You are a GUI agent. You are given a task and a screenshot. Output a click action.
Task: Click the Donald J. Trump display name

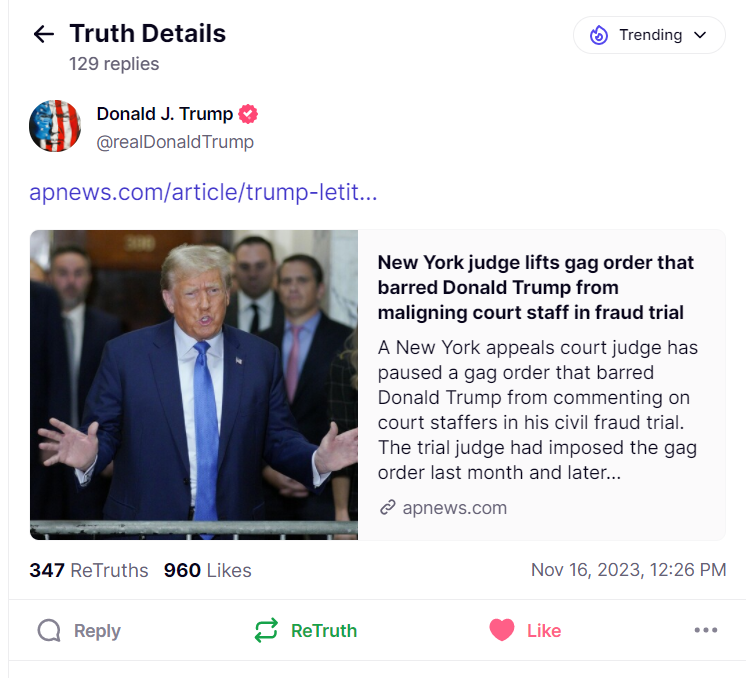[164, 114]
